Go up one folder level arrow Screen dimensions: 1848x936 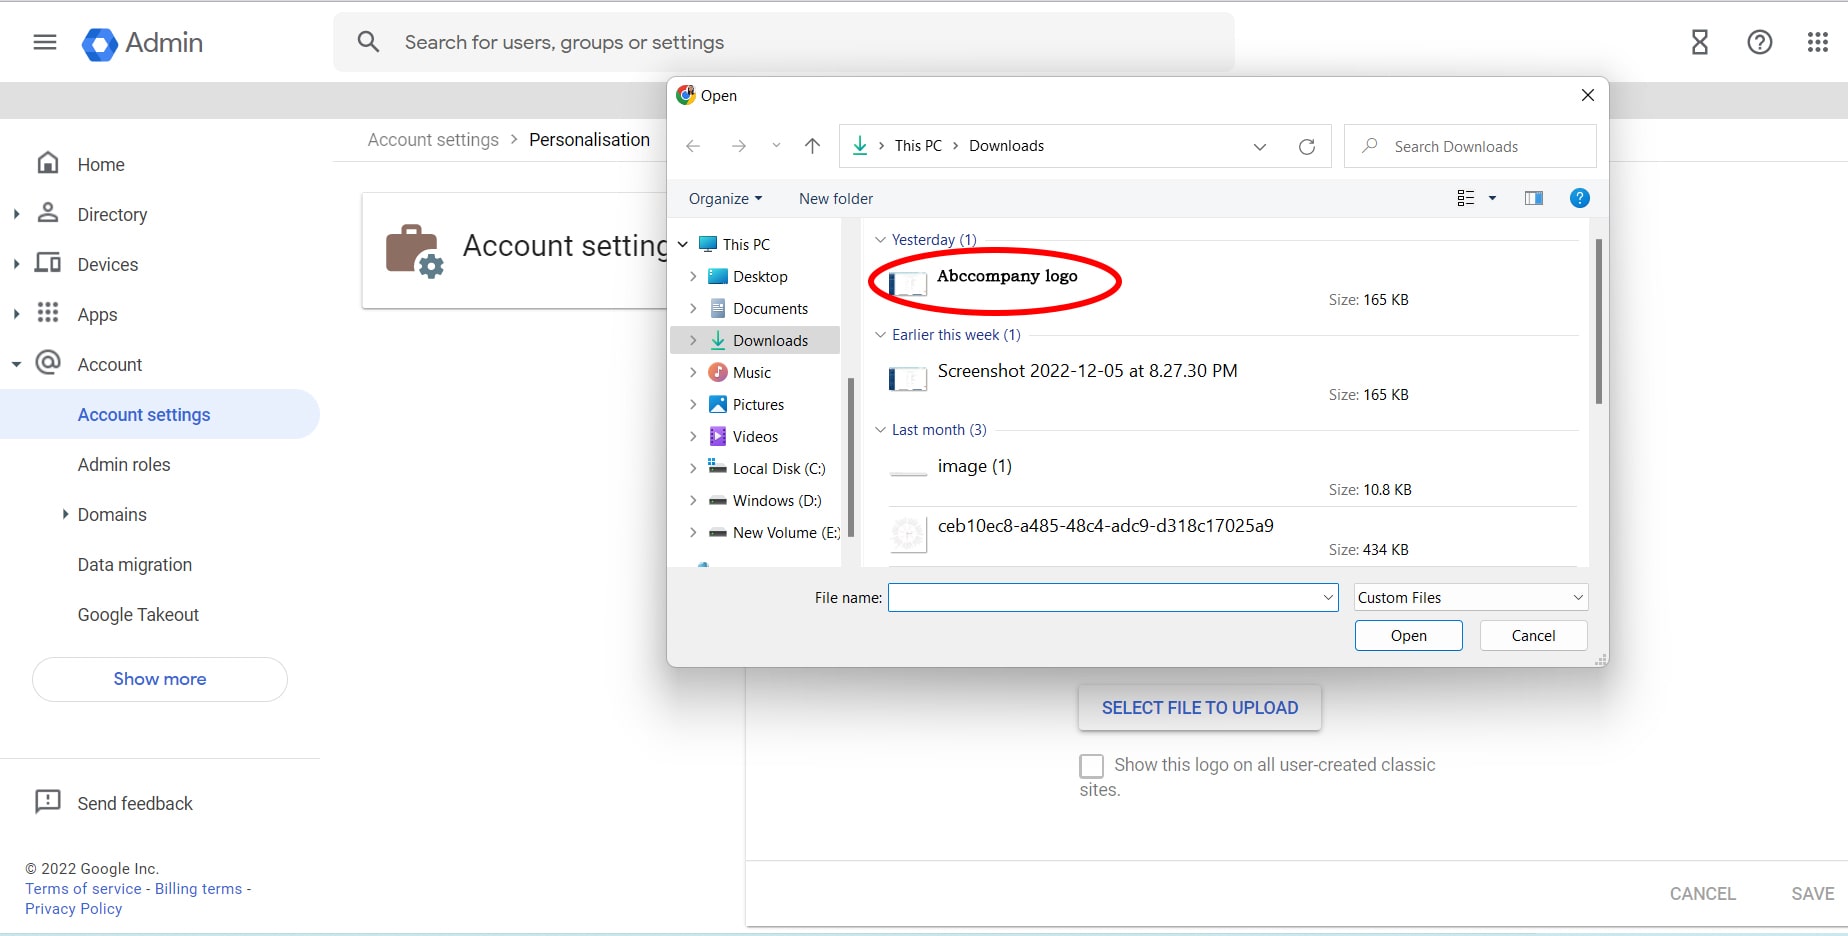point(812,146)
